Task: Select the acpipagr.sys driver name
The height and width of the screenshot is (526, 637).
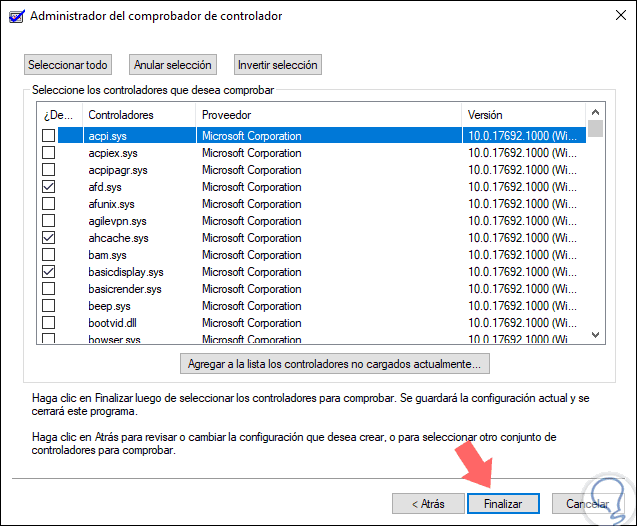Action: pyautogui.click(x=118, y=170)
